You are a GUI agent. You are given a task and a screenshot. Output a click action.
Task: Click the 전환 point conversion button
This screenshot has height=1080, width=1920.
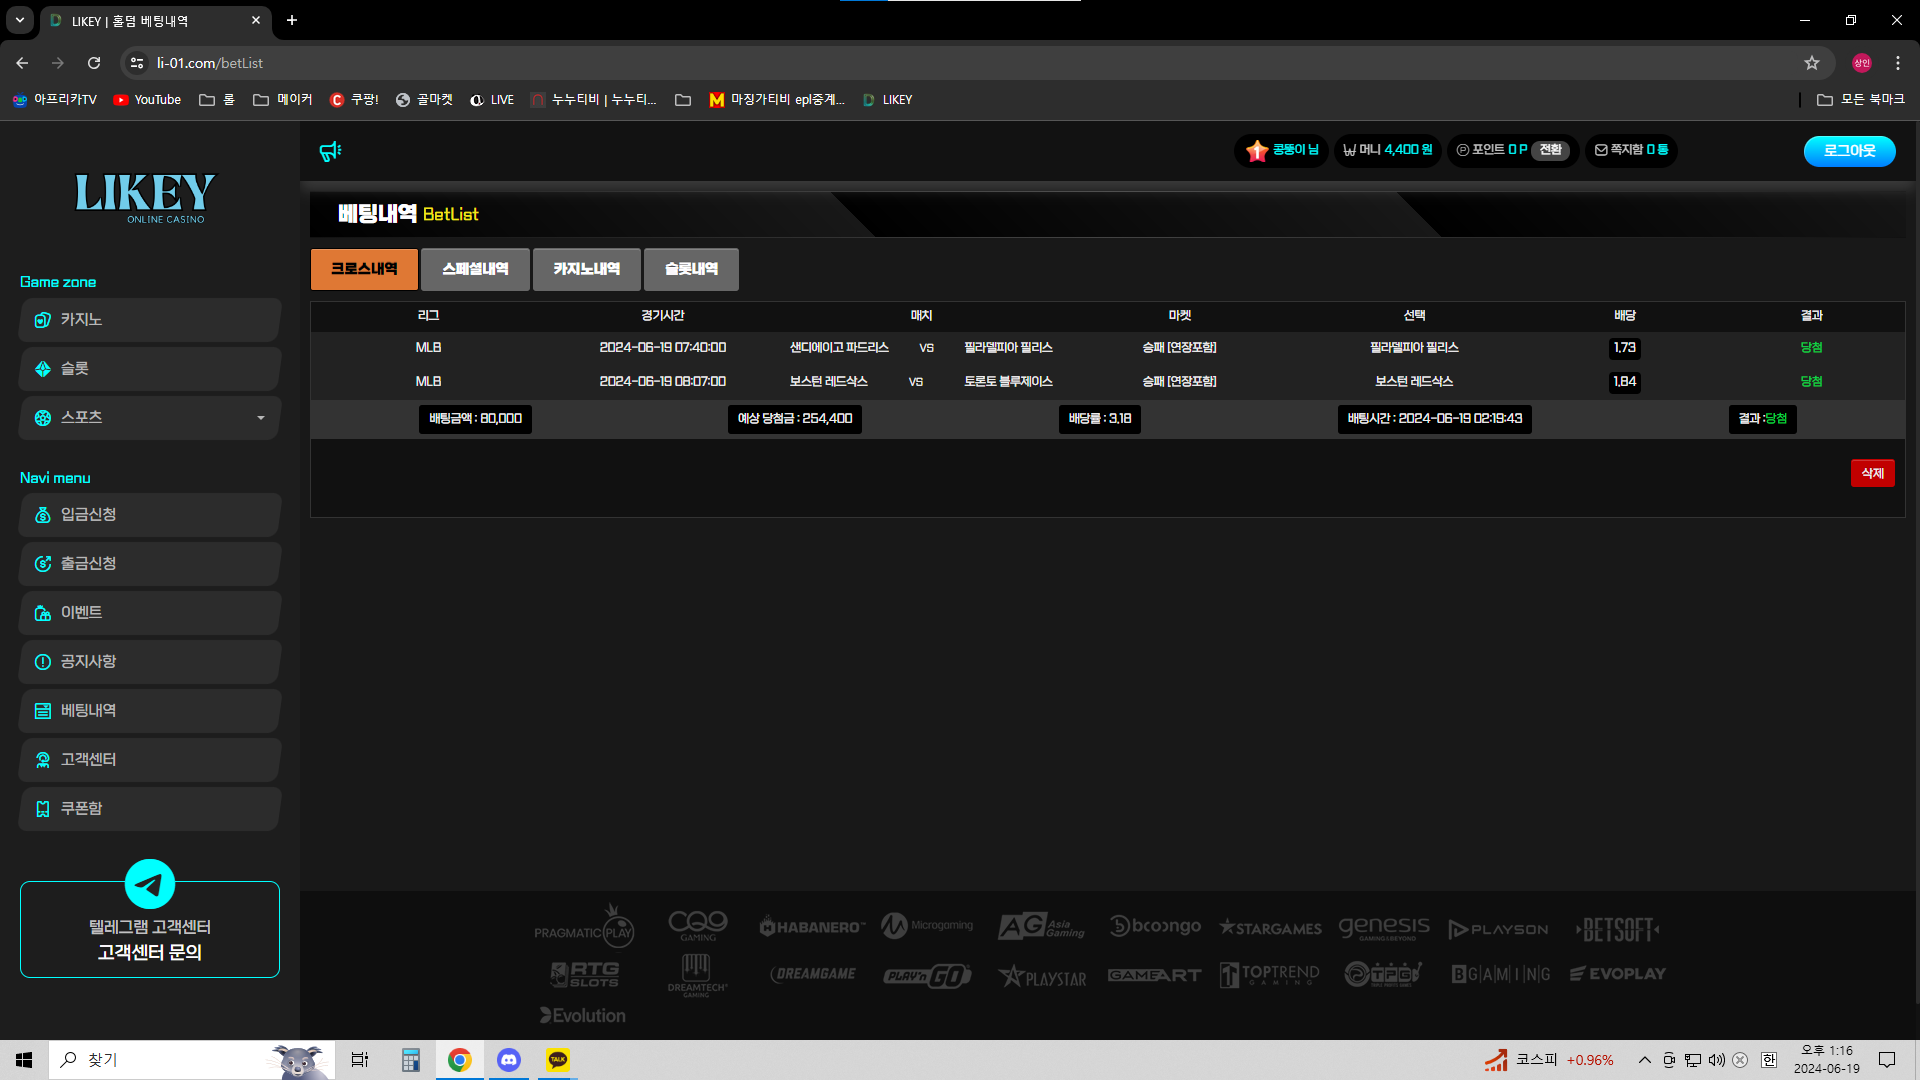(1550, 150)
